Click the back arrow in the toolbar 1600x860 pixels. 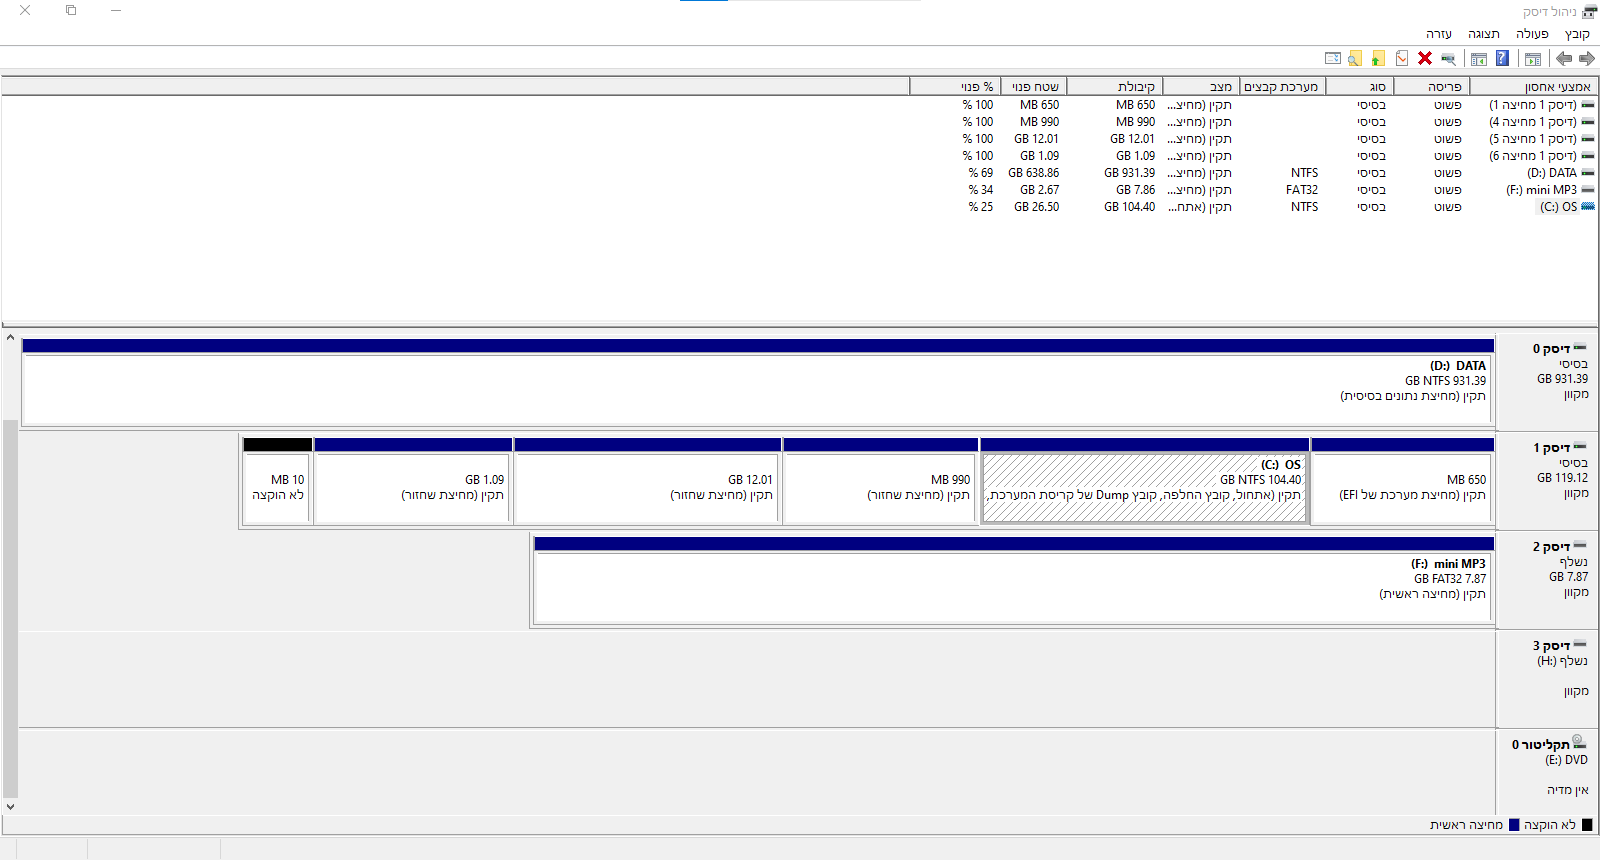(1564, 58)
